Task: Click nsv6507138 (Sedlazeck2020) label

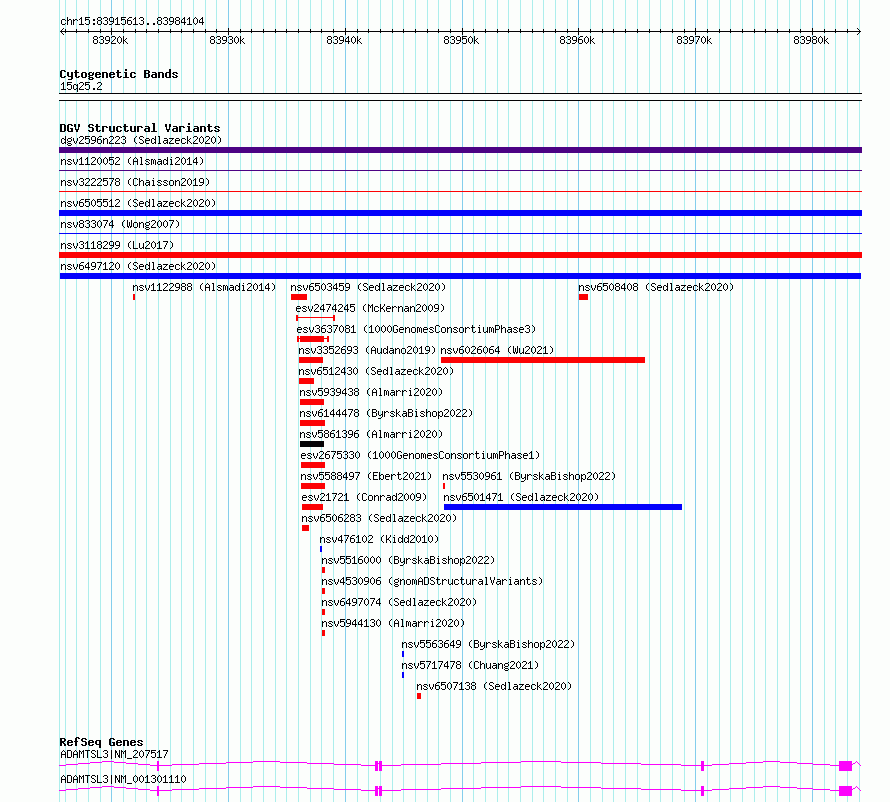Action: pyautogui.click(x=494, y=686)
